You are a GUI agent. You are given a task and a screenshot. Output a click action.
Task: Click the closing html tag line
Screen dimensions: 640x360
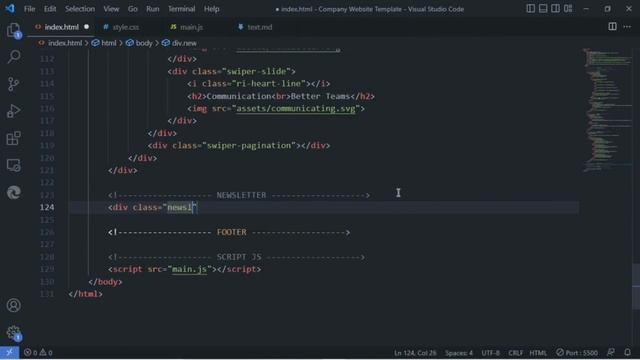pyautogui.click(x=86, y=294)
